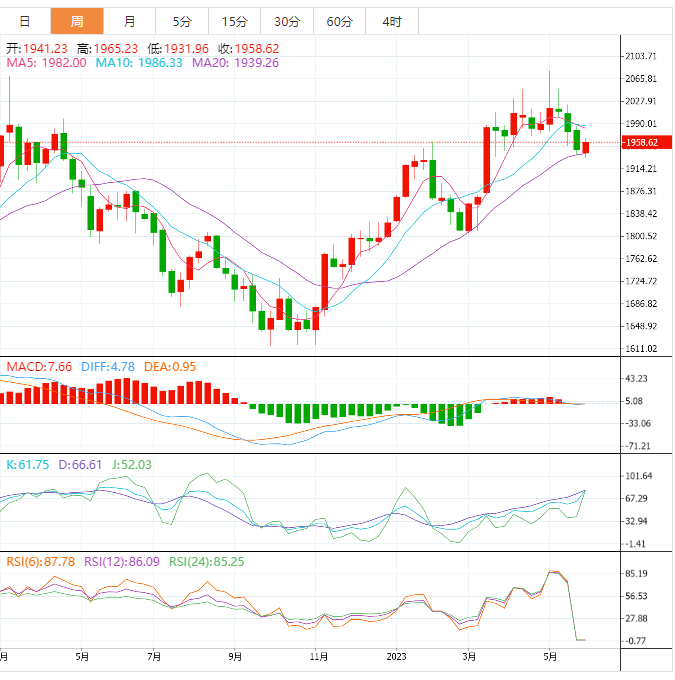Switch to the 5分 timeframe tab
The image size is (675, 680).
(x=182, y=21)
